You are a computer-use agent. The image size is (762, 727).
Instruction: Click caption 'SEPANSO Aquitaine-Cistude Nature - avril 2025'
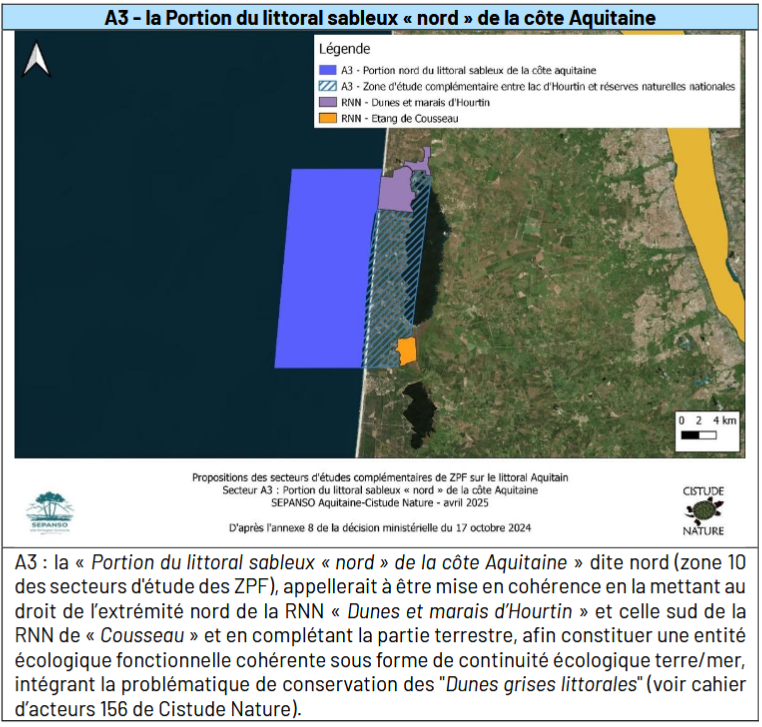pos(380,503)
